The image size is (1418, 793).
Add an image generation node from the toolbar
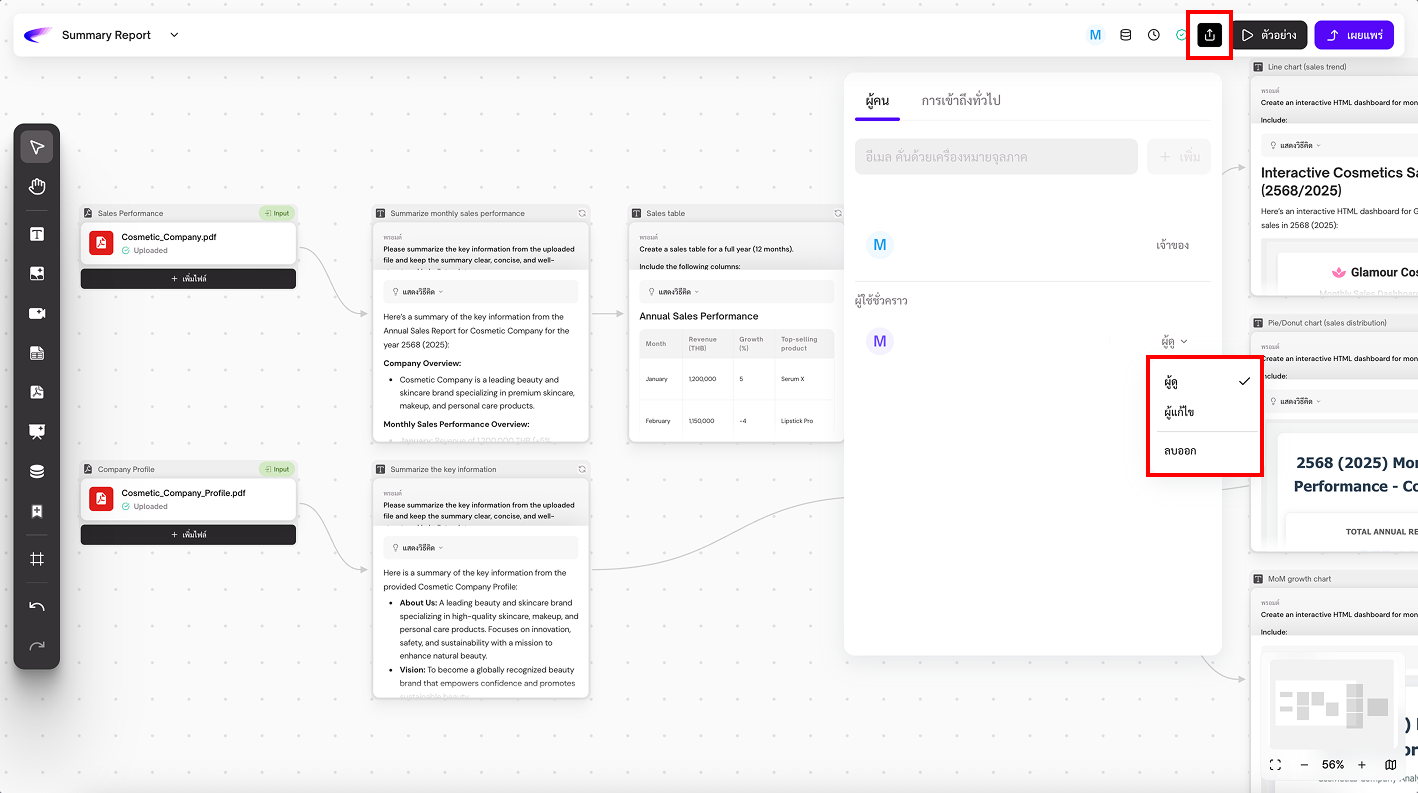coord(37,273)
